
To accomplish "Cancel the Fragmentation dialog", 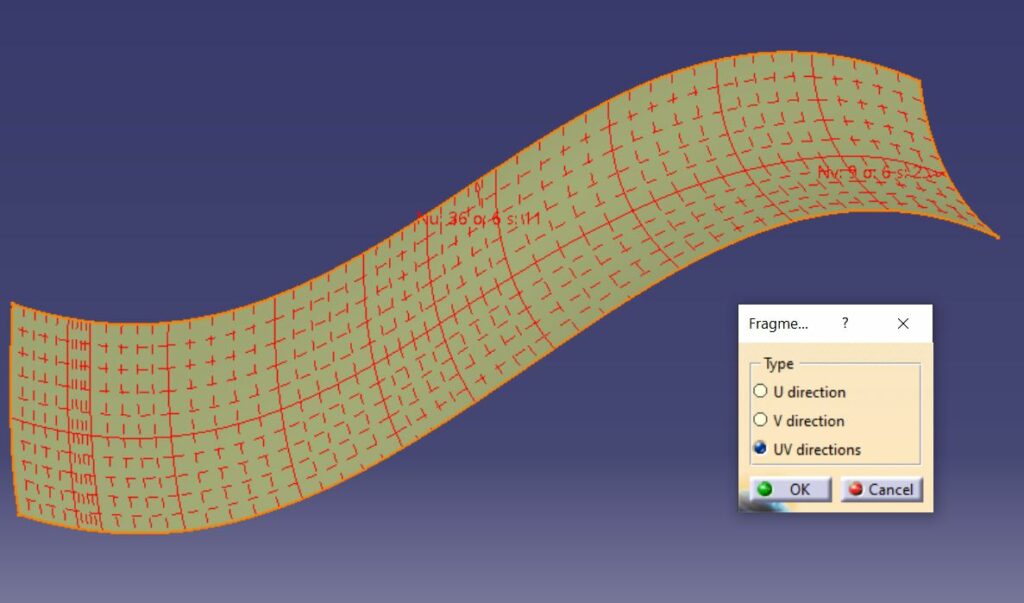I will [882, 489].
